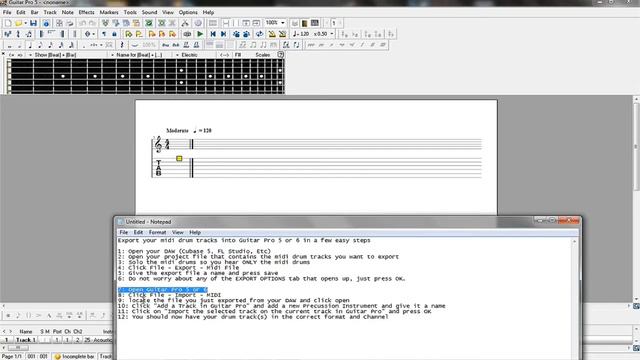Click the Open folder icon in Guitar Pro
Screen dimensions: 640x360
(x=18, y=23)
